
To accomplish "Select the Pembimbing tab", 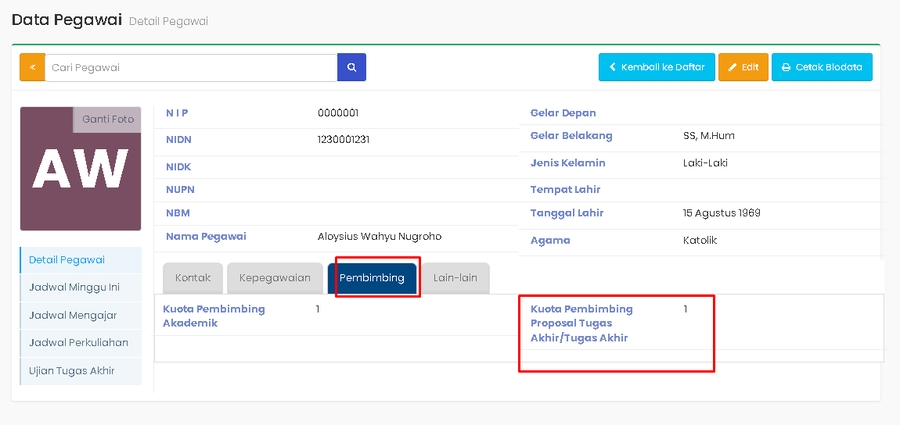I will [x=371, y=278].
